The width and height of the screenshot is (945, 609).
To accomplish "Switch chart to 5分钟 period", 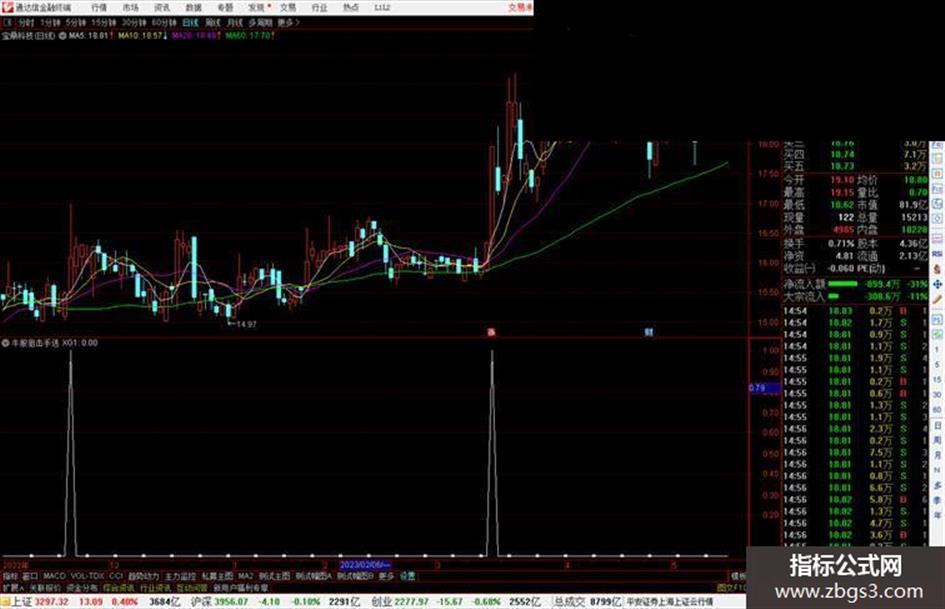I will coord(76,22).
